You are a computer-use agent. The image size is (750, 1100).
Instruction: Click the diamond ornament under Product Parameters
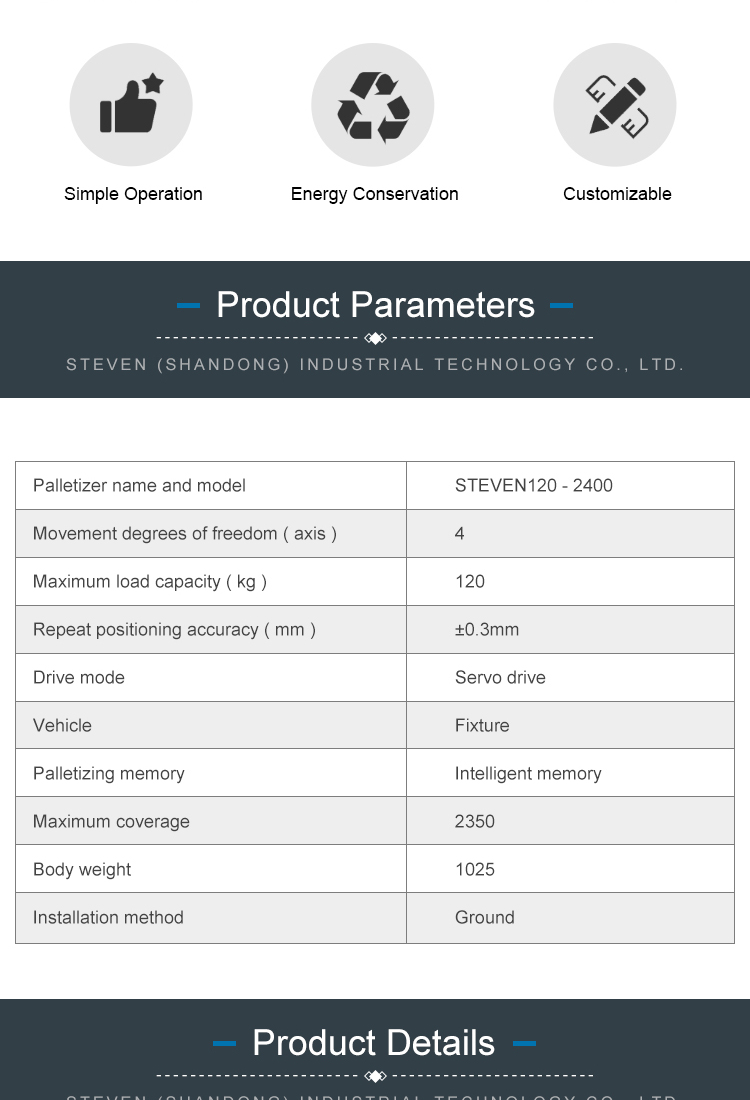pos(375,338)
